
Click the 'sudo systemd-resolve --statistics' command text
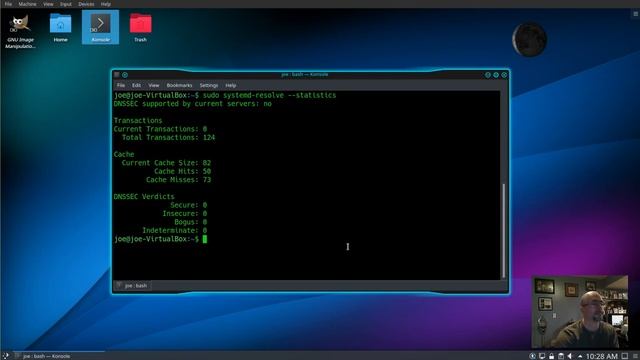tap(269, 95)
